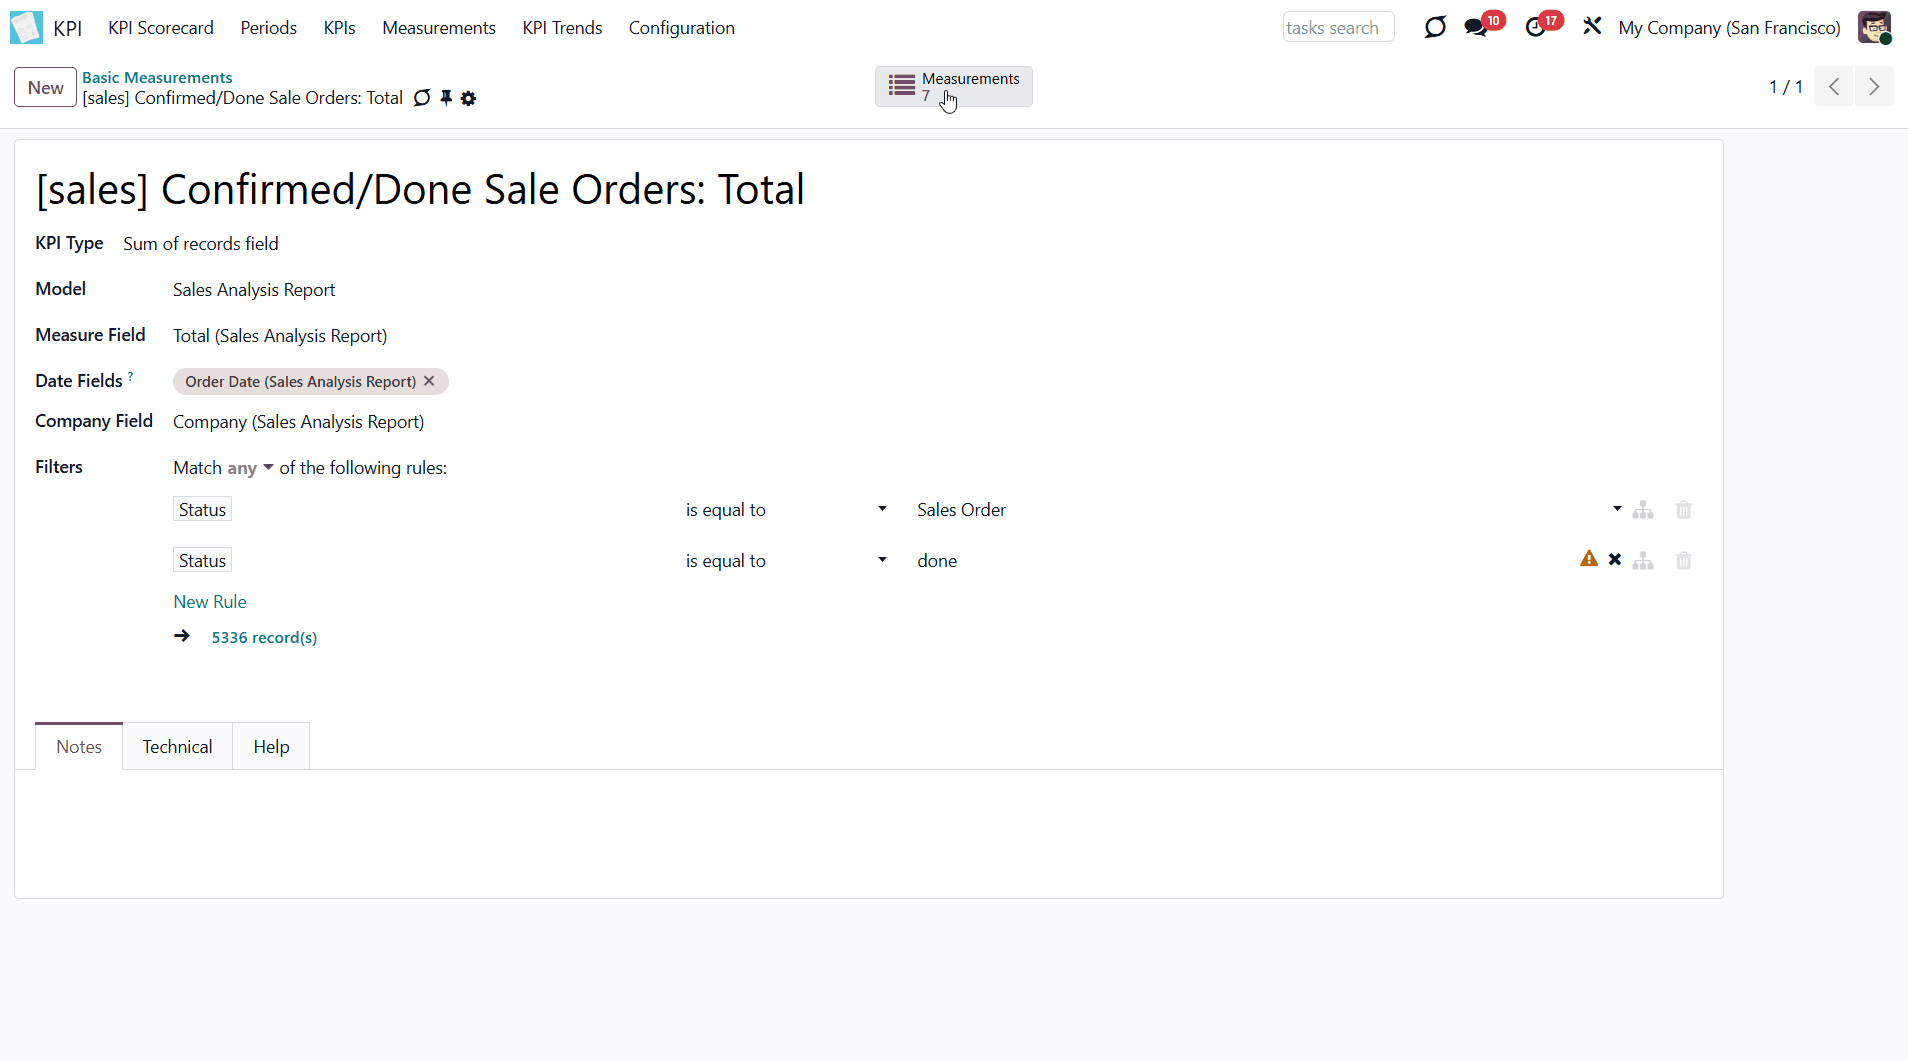Open the 5336 record(s) link
Image resolution: width=1908 pixels, height=1061 pixels.
pyautogui.click(x=264, y=638)
